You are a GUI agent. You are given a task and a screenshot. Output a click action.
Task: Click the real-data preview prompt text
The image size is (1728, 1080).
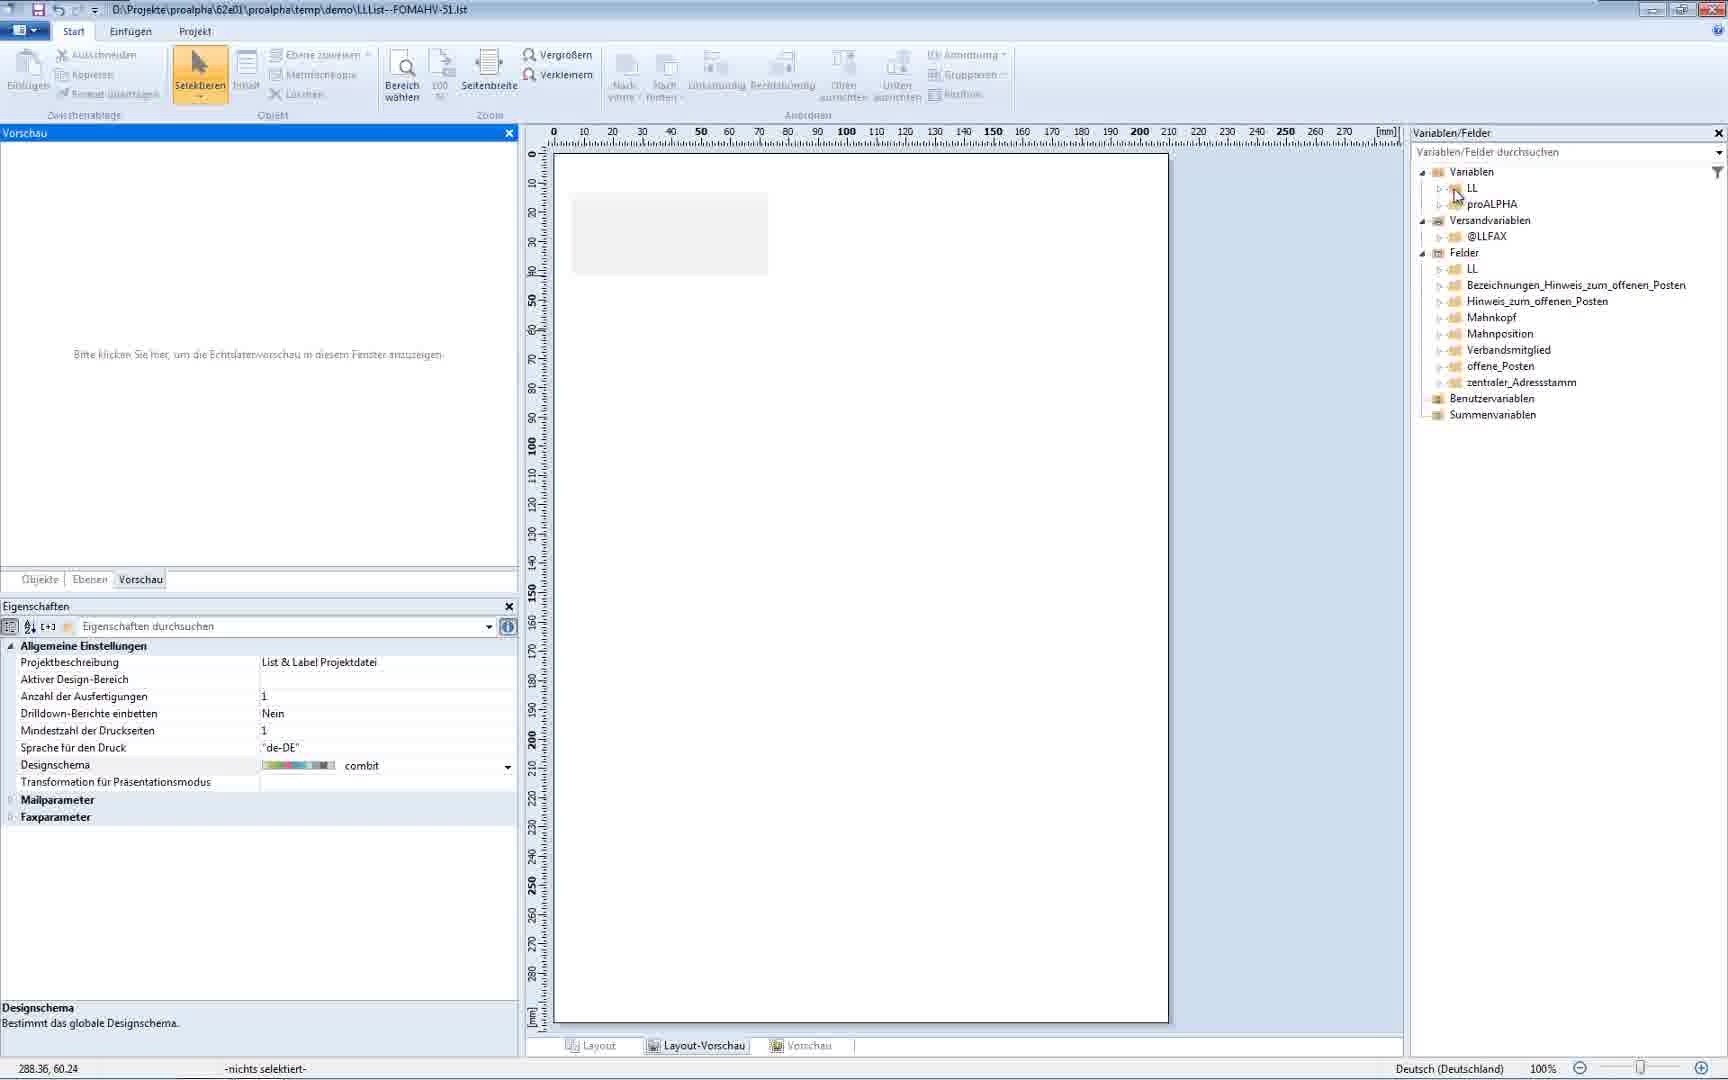[258, 355]
